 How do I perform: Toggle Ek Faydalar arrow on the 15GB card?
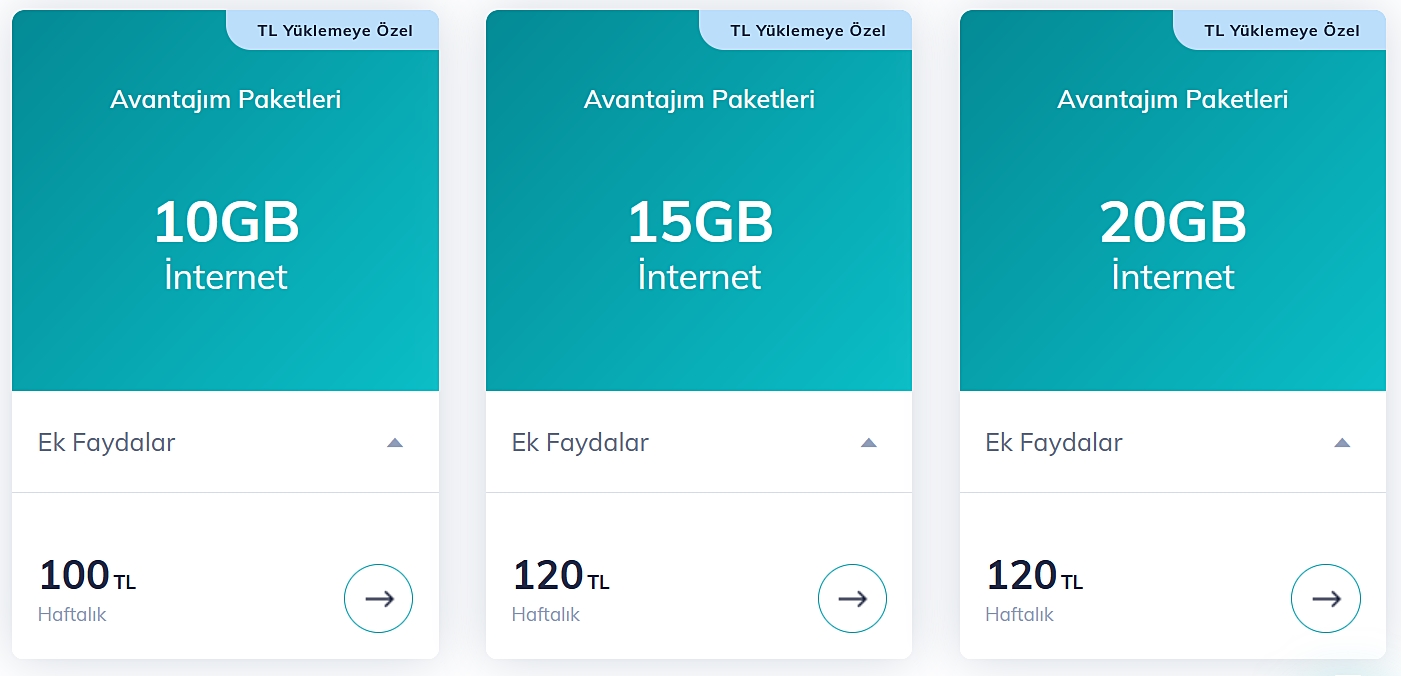coord(868,442)
